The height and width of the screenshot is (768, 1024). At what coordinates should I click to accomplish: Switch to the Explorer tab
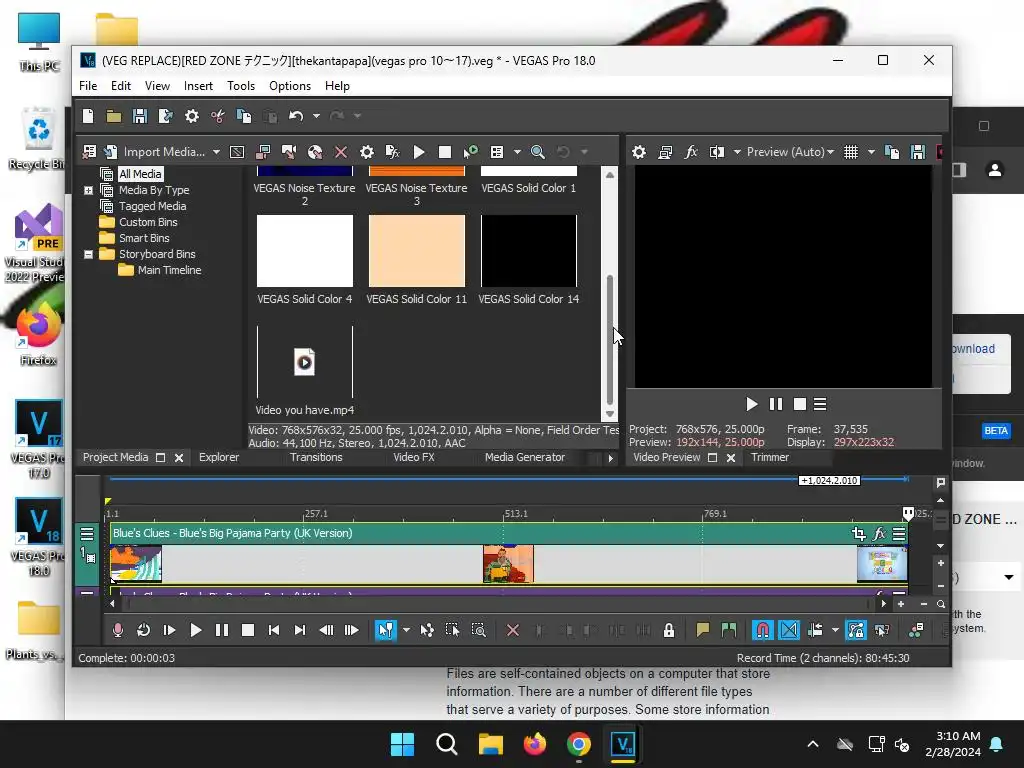[219, 457]
